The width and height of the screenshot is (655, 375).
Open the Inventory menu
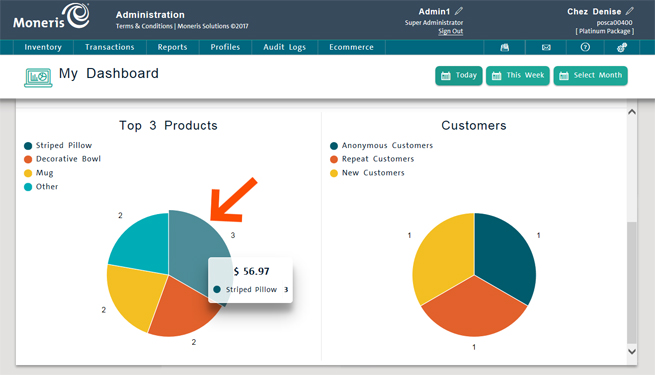(x=43, y=47)
